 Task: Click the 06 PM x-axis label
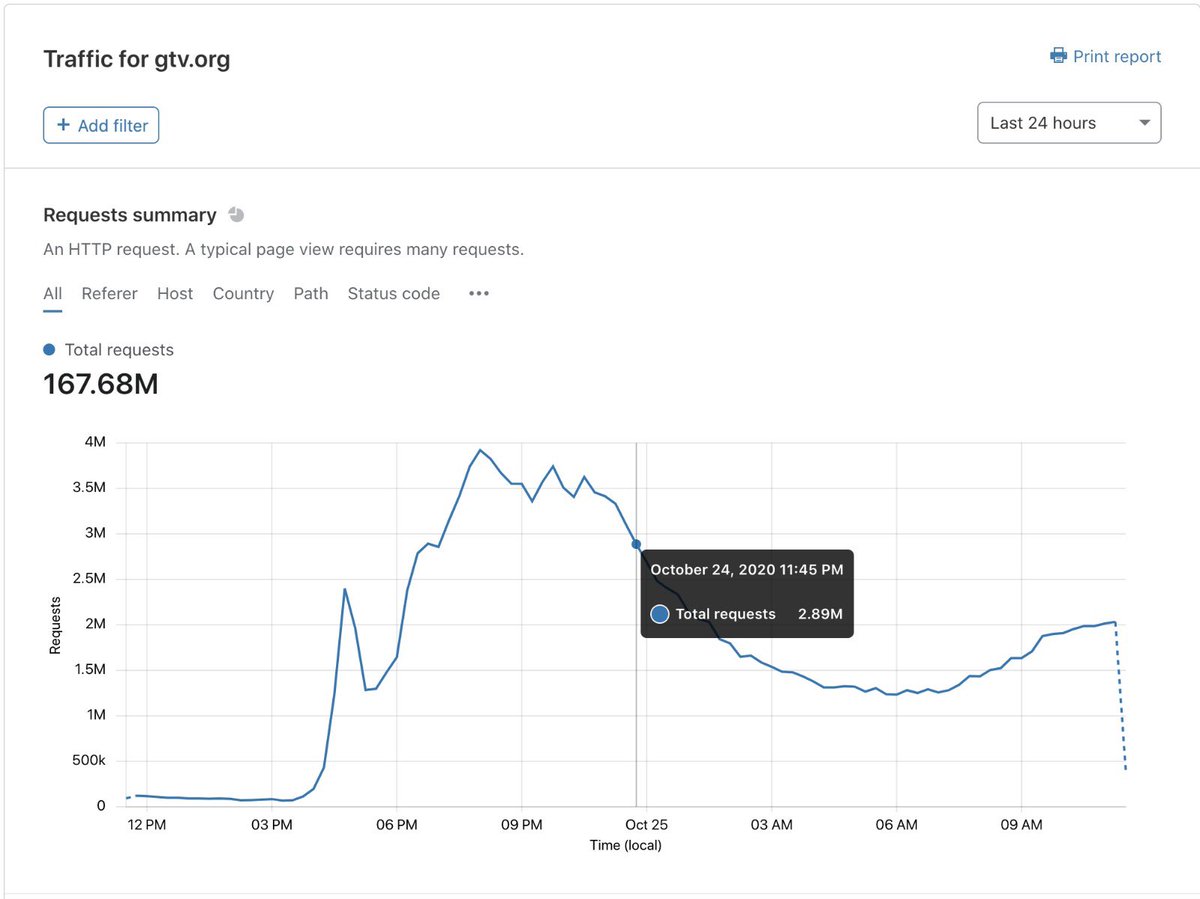397,825
